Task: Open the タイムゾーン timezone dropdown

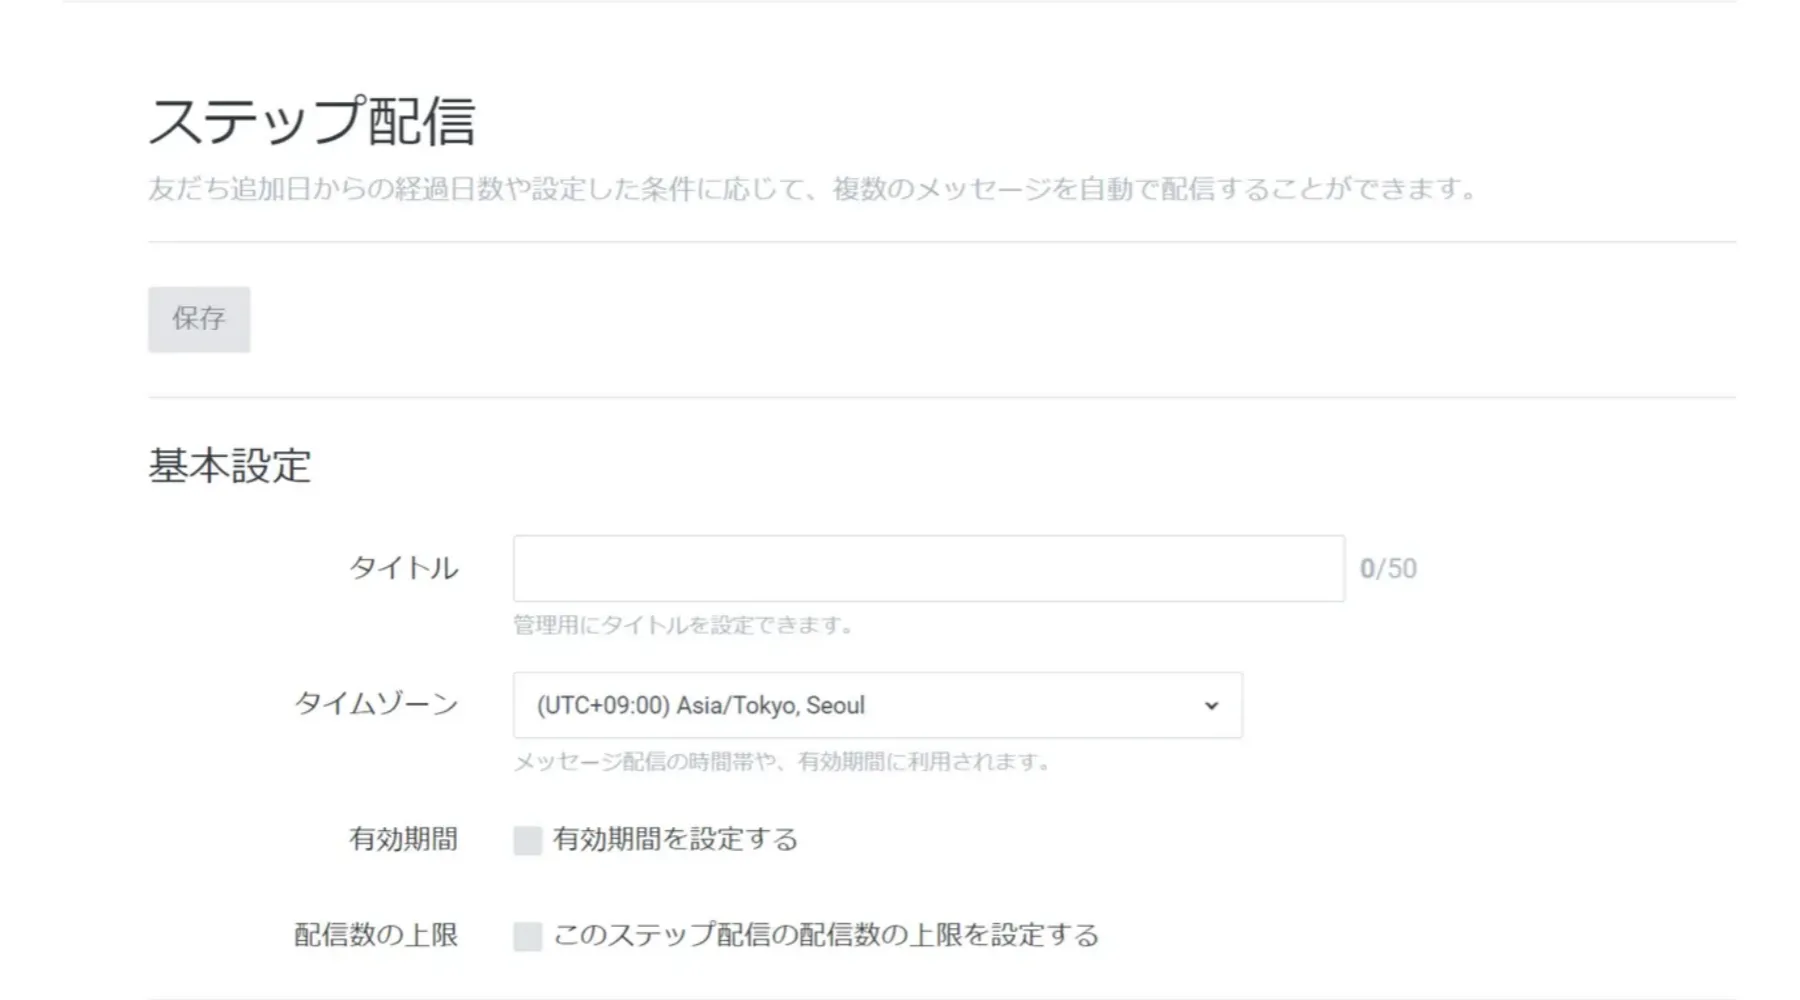Action: click(877, 705)
